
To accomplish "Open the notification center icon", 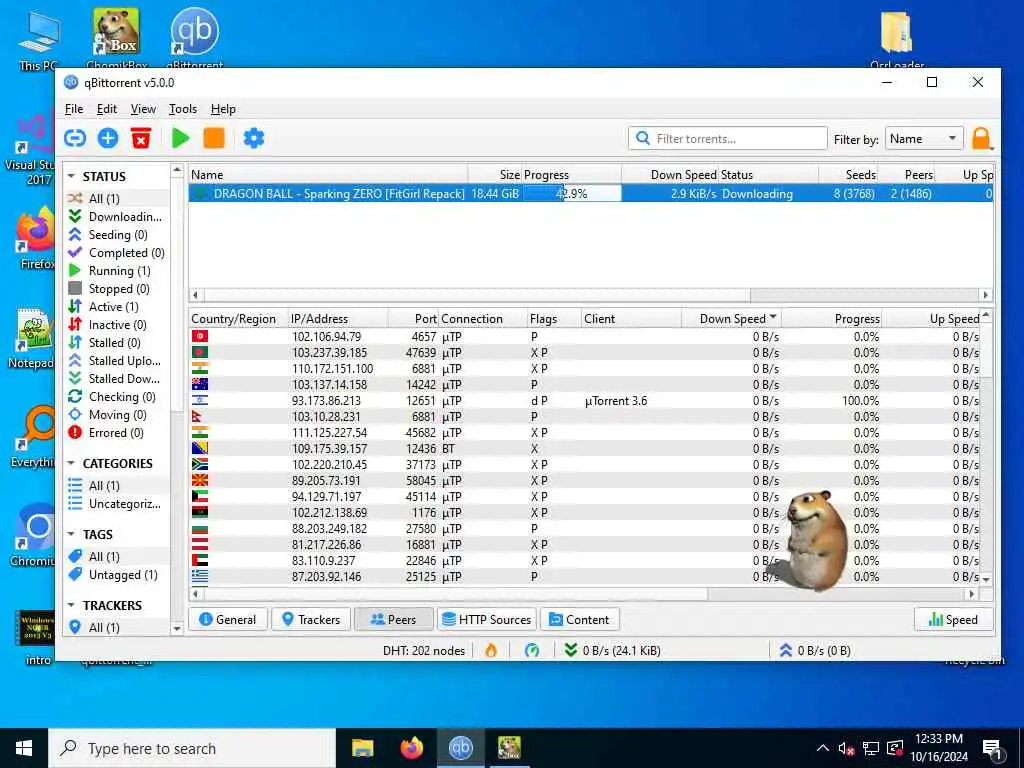I will [992, 749].
